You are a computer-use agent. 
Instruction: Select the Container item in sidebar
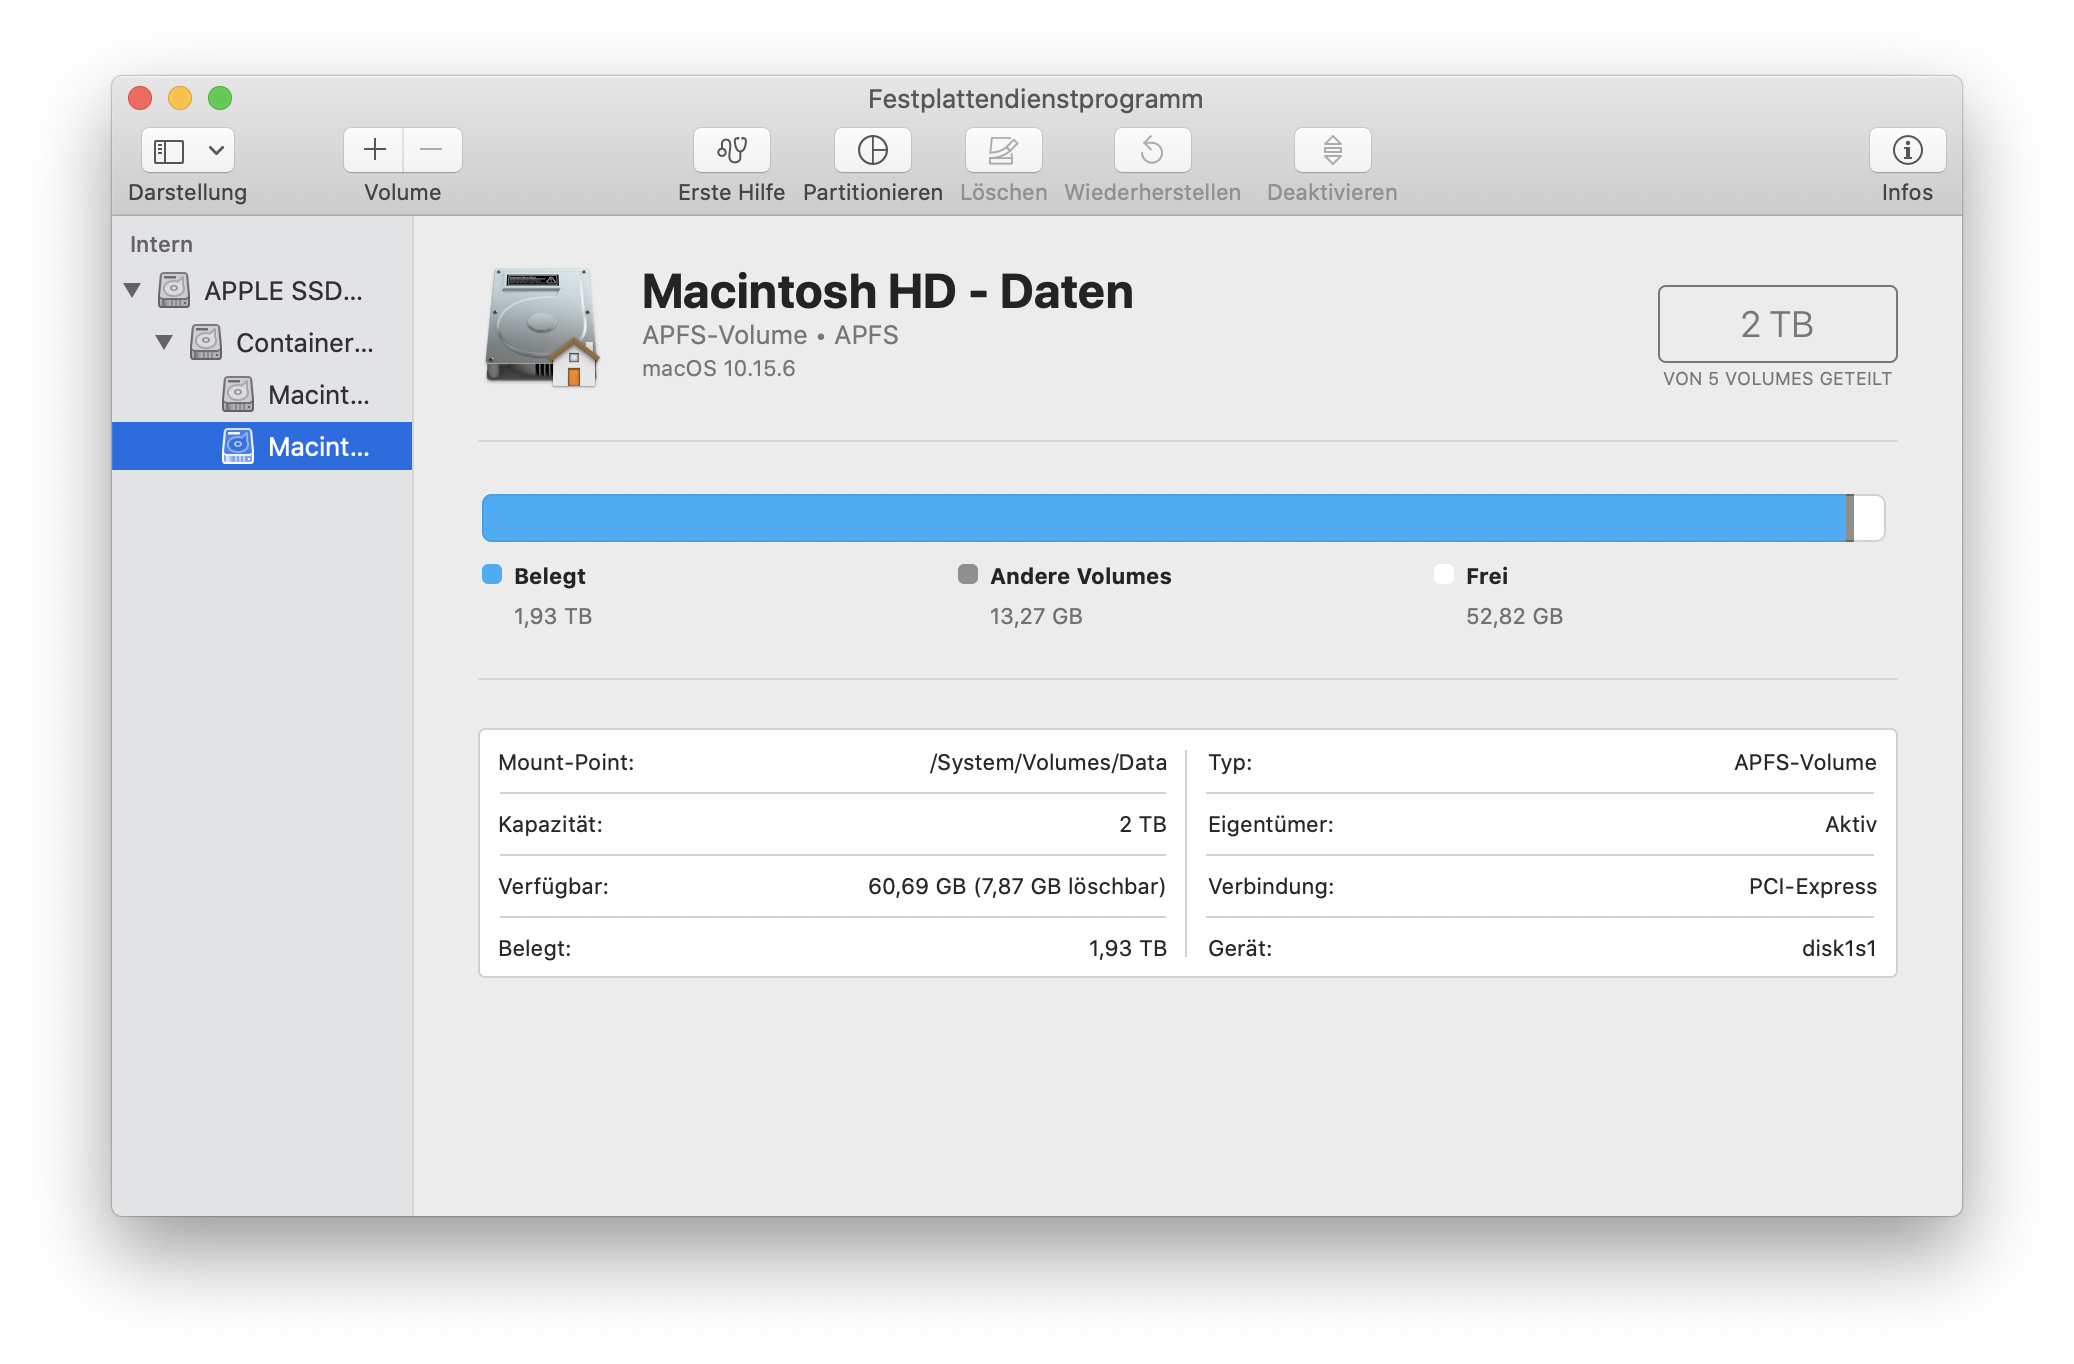pyautogui.click(x=304, y=343)
